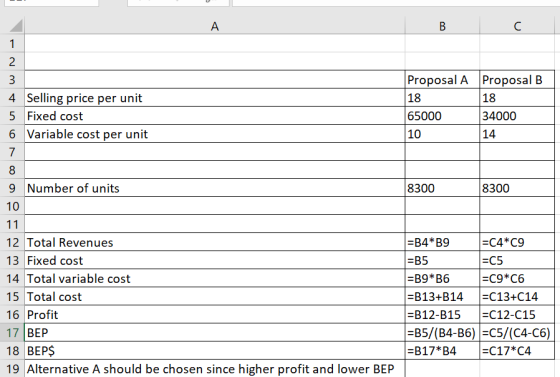Click formula cell =C17*C4
Screen dimensions: 560x377
tap(517, 351)
